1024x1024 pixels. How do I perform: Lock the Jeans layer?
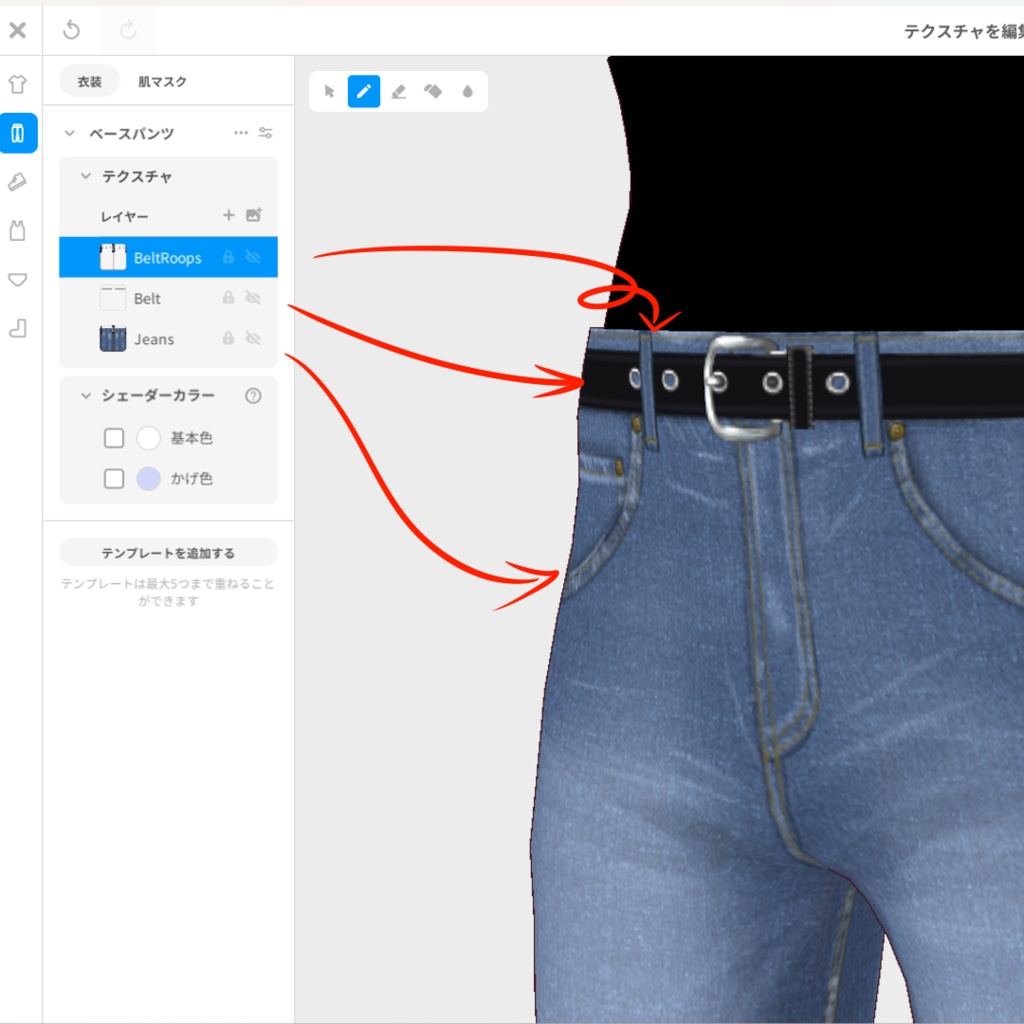(228, 338)
